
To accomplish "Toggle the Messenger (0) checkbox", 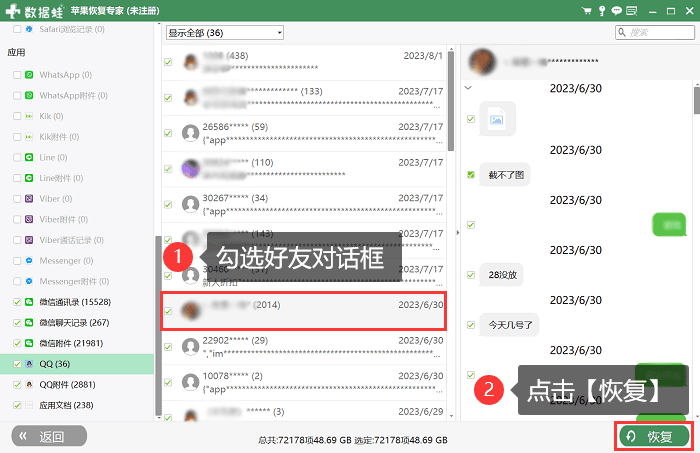I will click(x=17, y=261).
